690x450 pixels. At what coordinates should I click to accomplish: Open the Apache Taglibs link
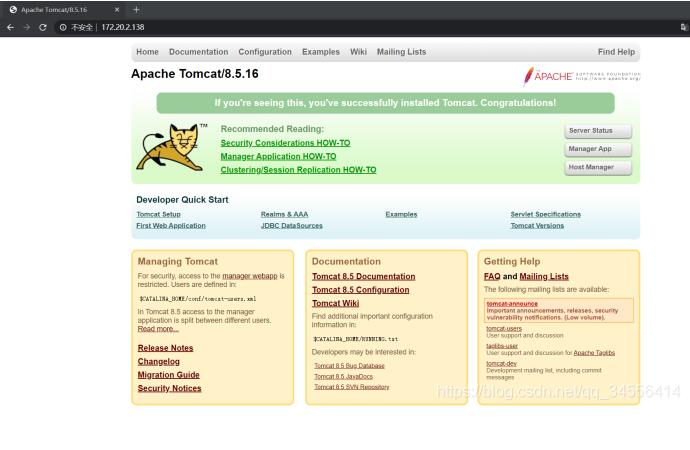pyautogui.click(x=594, y=353)
